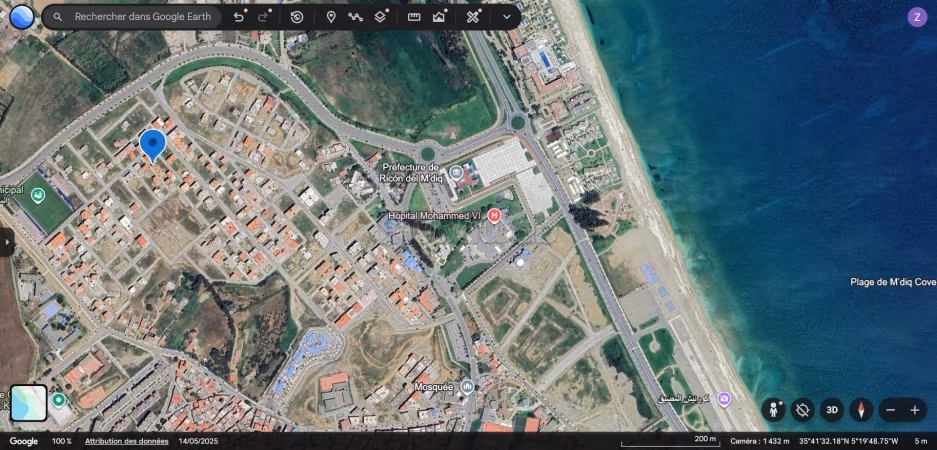Click the 100 % loading indicator
This screenshot has width=937, height=450.
[62, 441]
